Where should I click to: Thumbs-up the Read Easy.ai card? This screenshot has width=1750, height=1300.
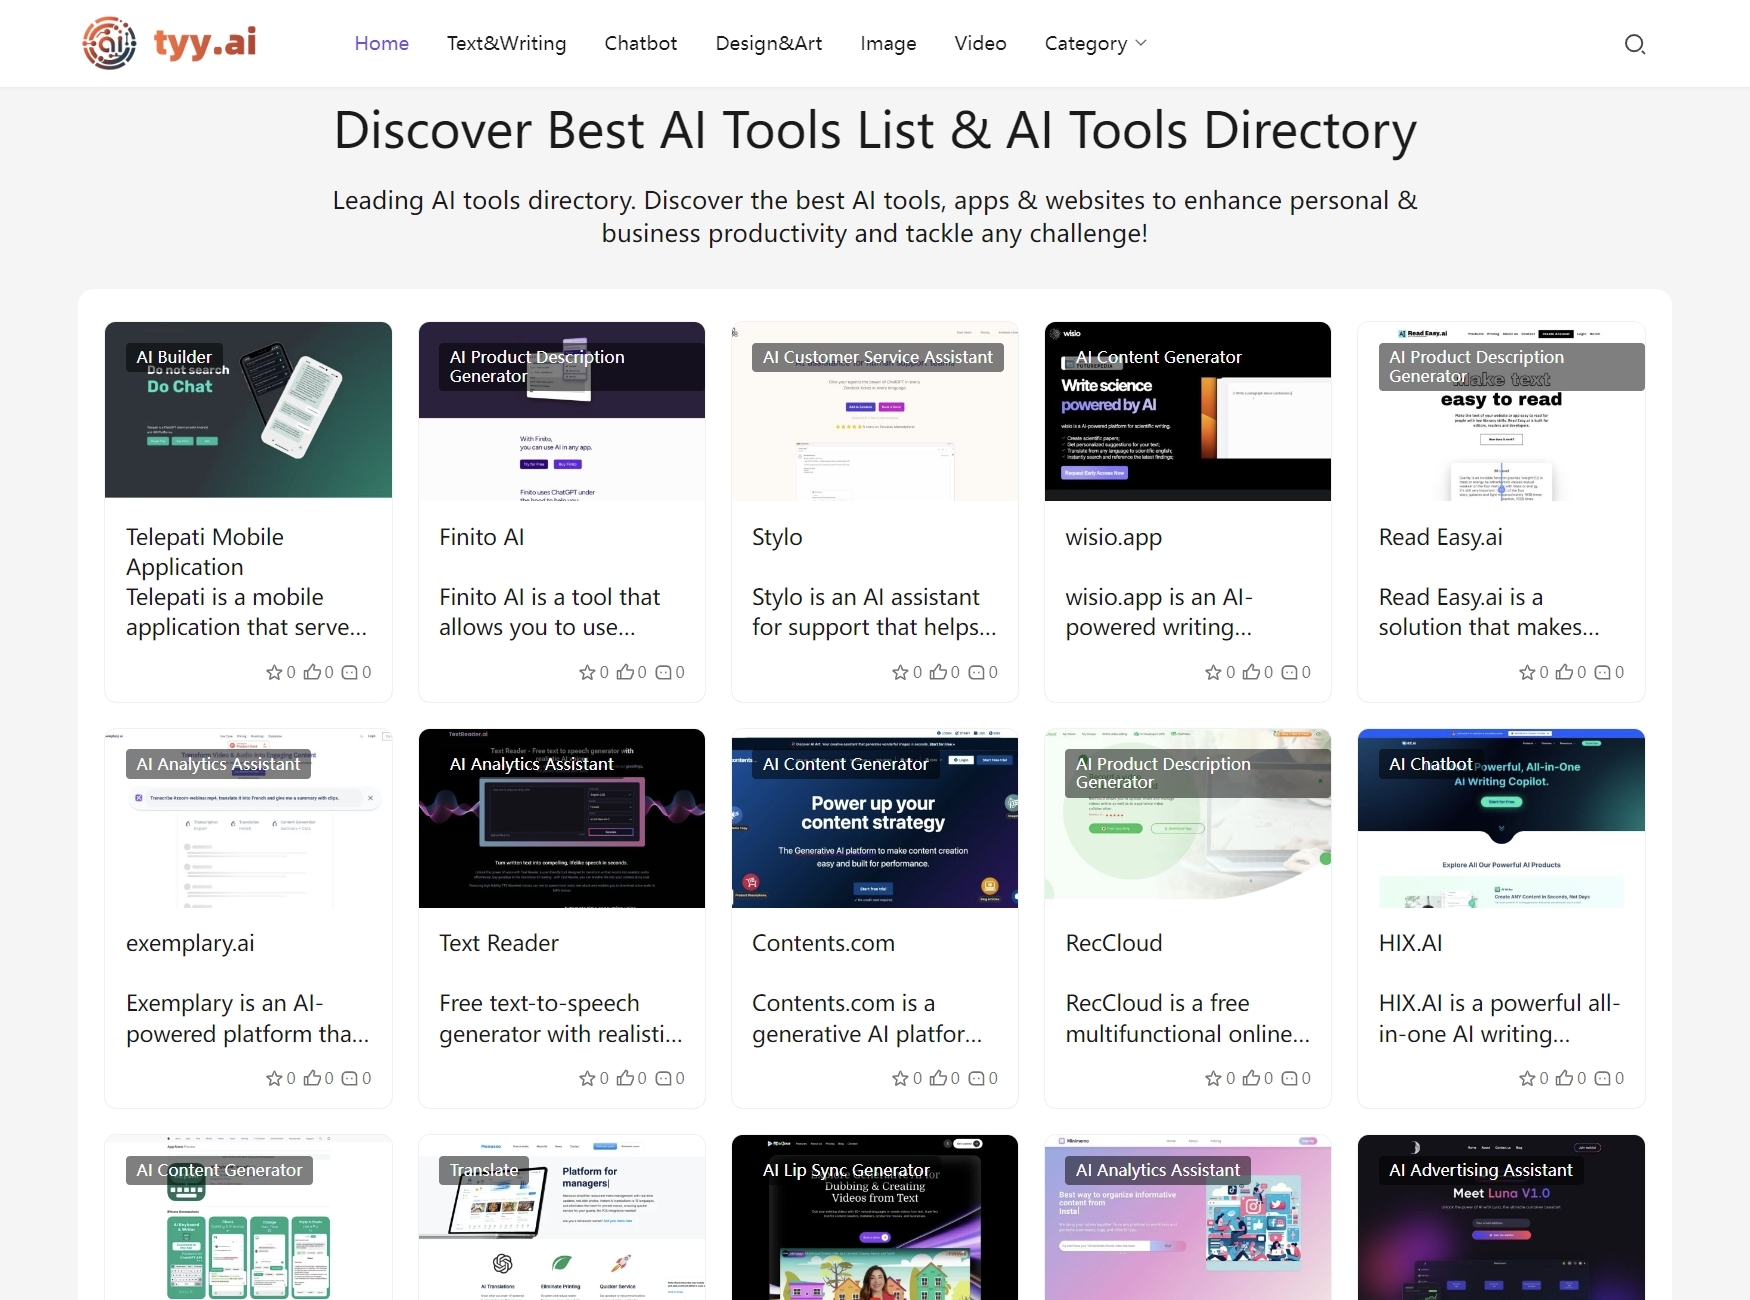[x=1565, y=673]
